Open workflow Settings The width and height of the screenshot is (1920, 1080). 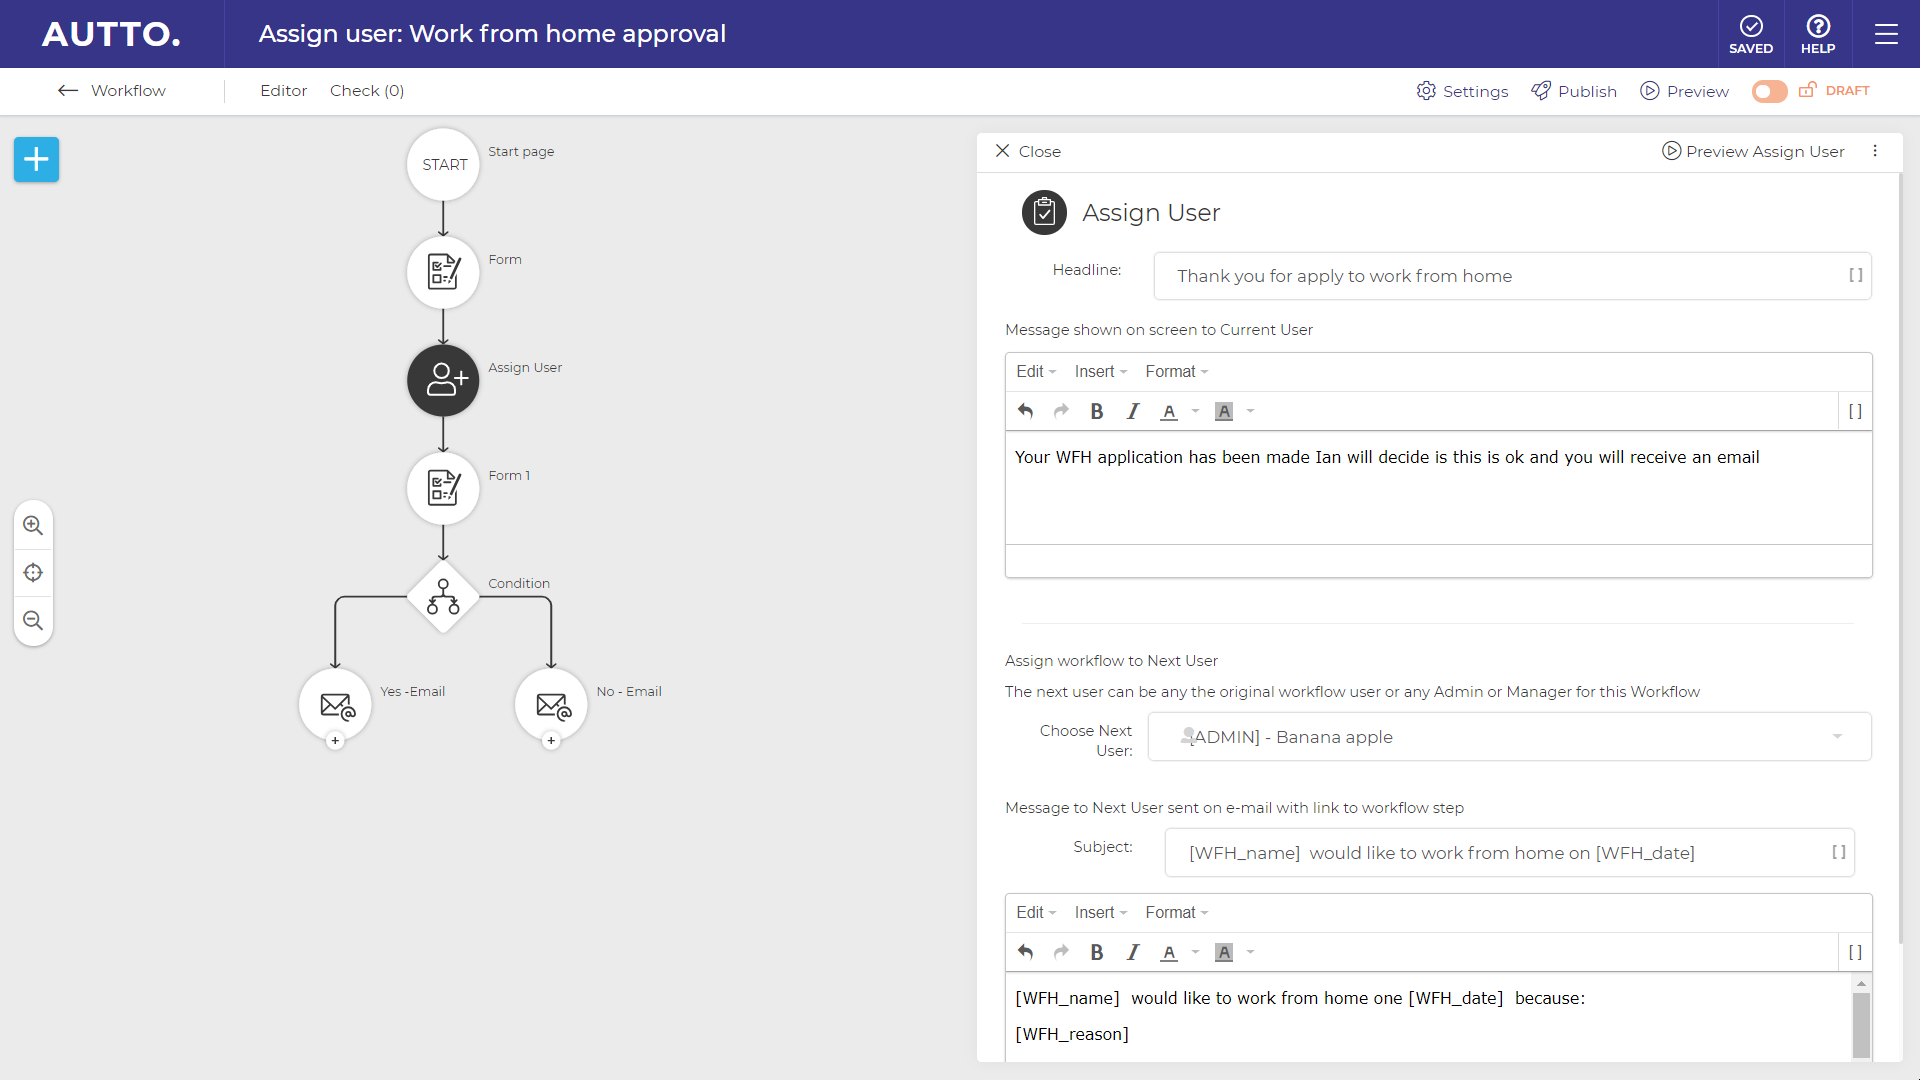click(1462, 91)
